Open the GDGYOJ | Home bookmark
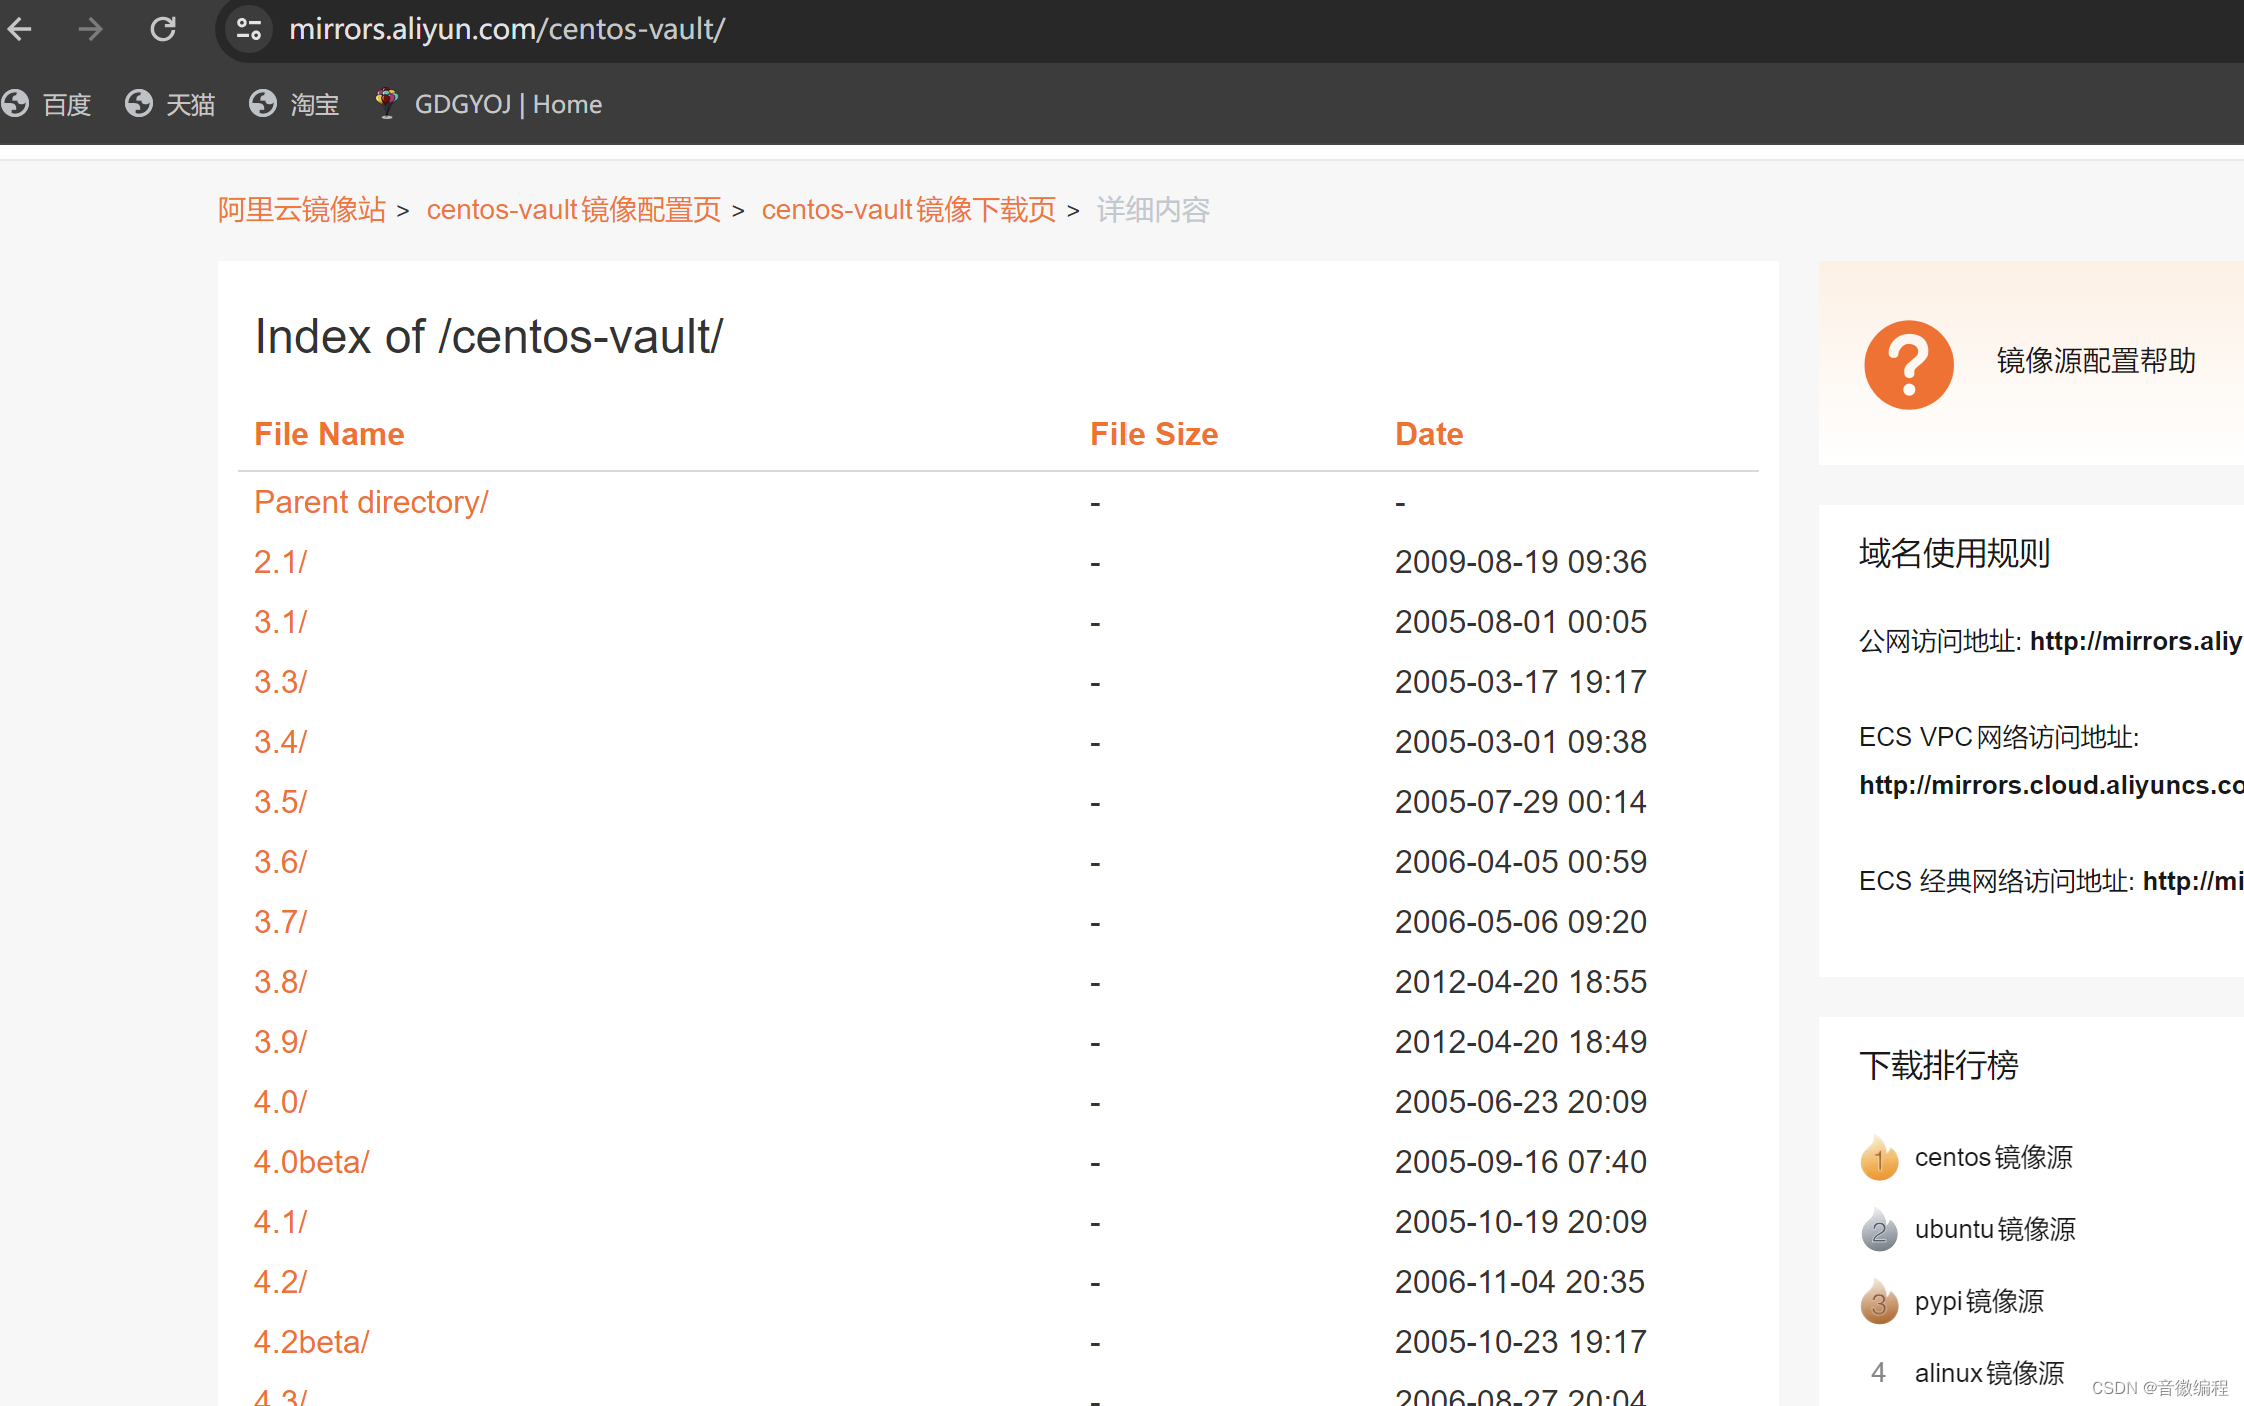The width and height of the screenshot is (2244, 1406). 488,104
